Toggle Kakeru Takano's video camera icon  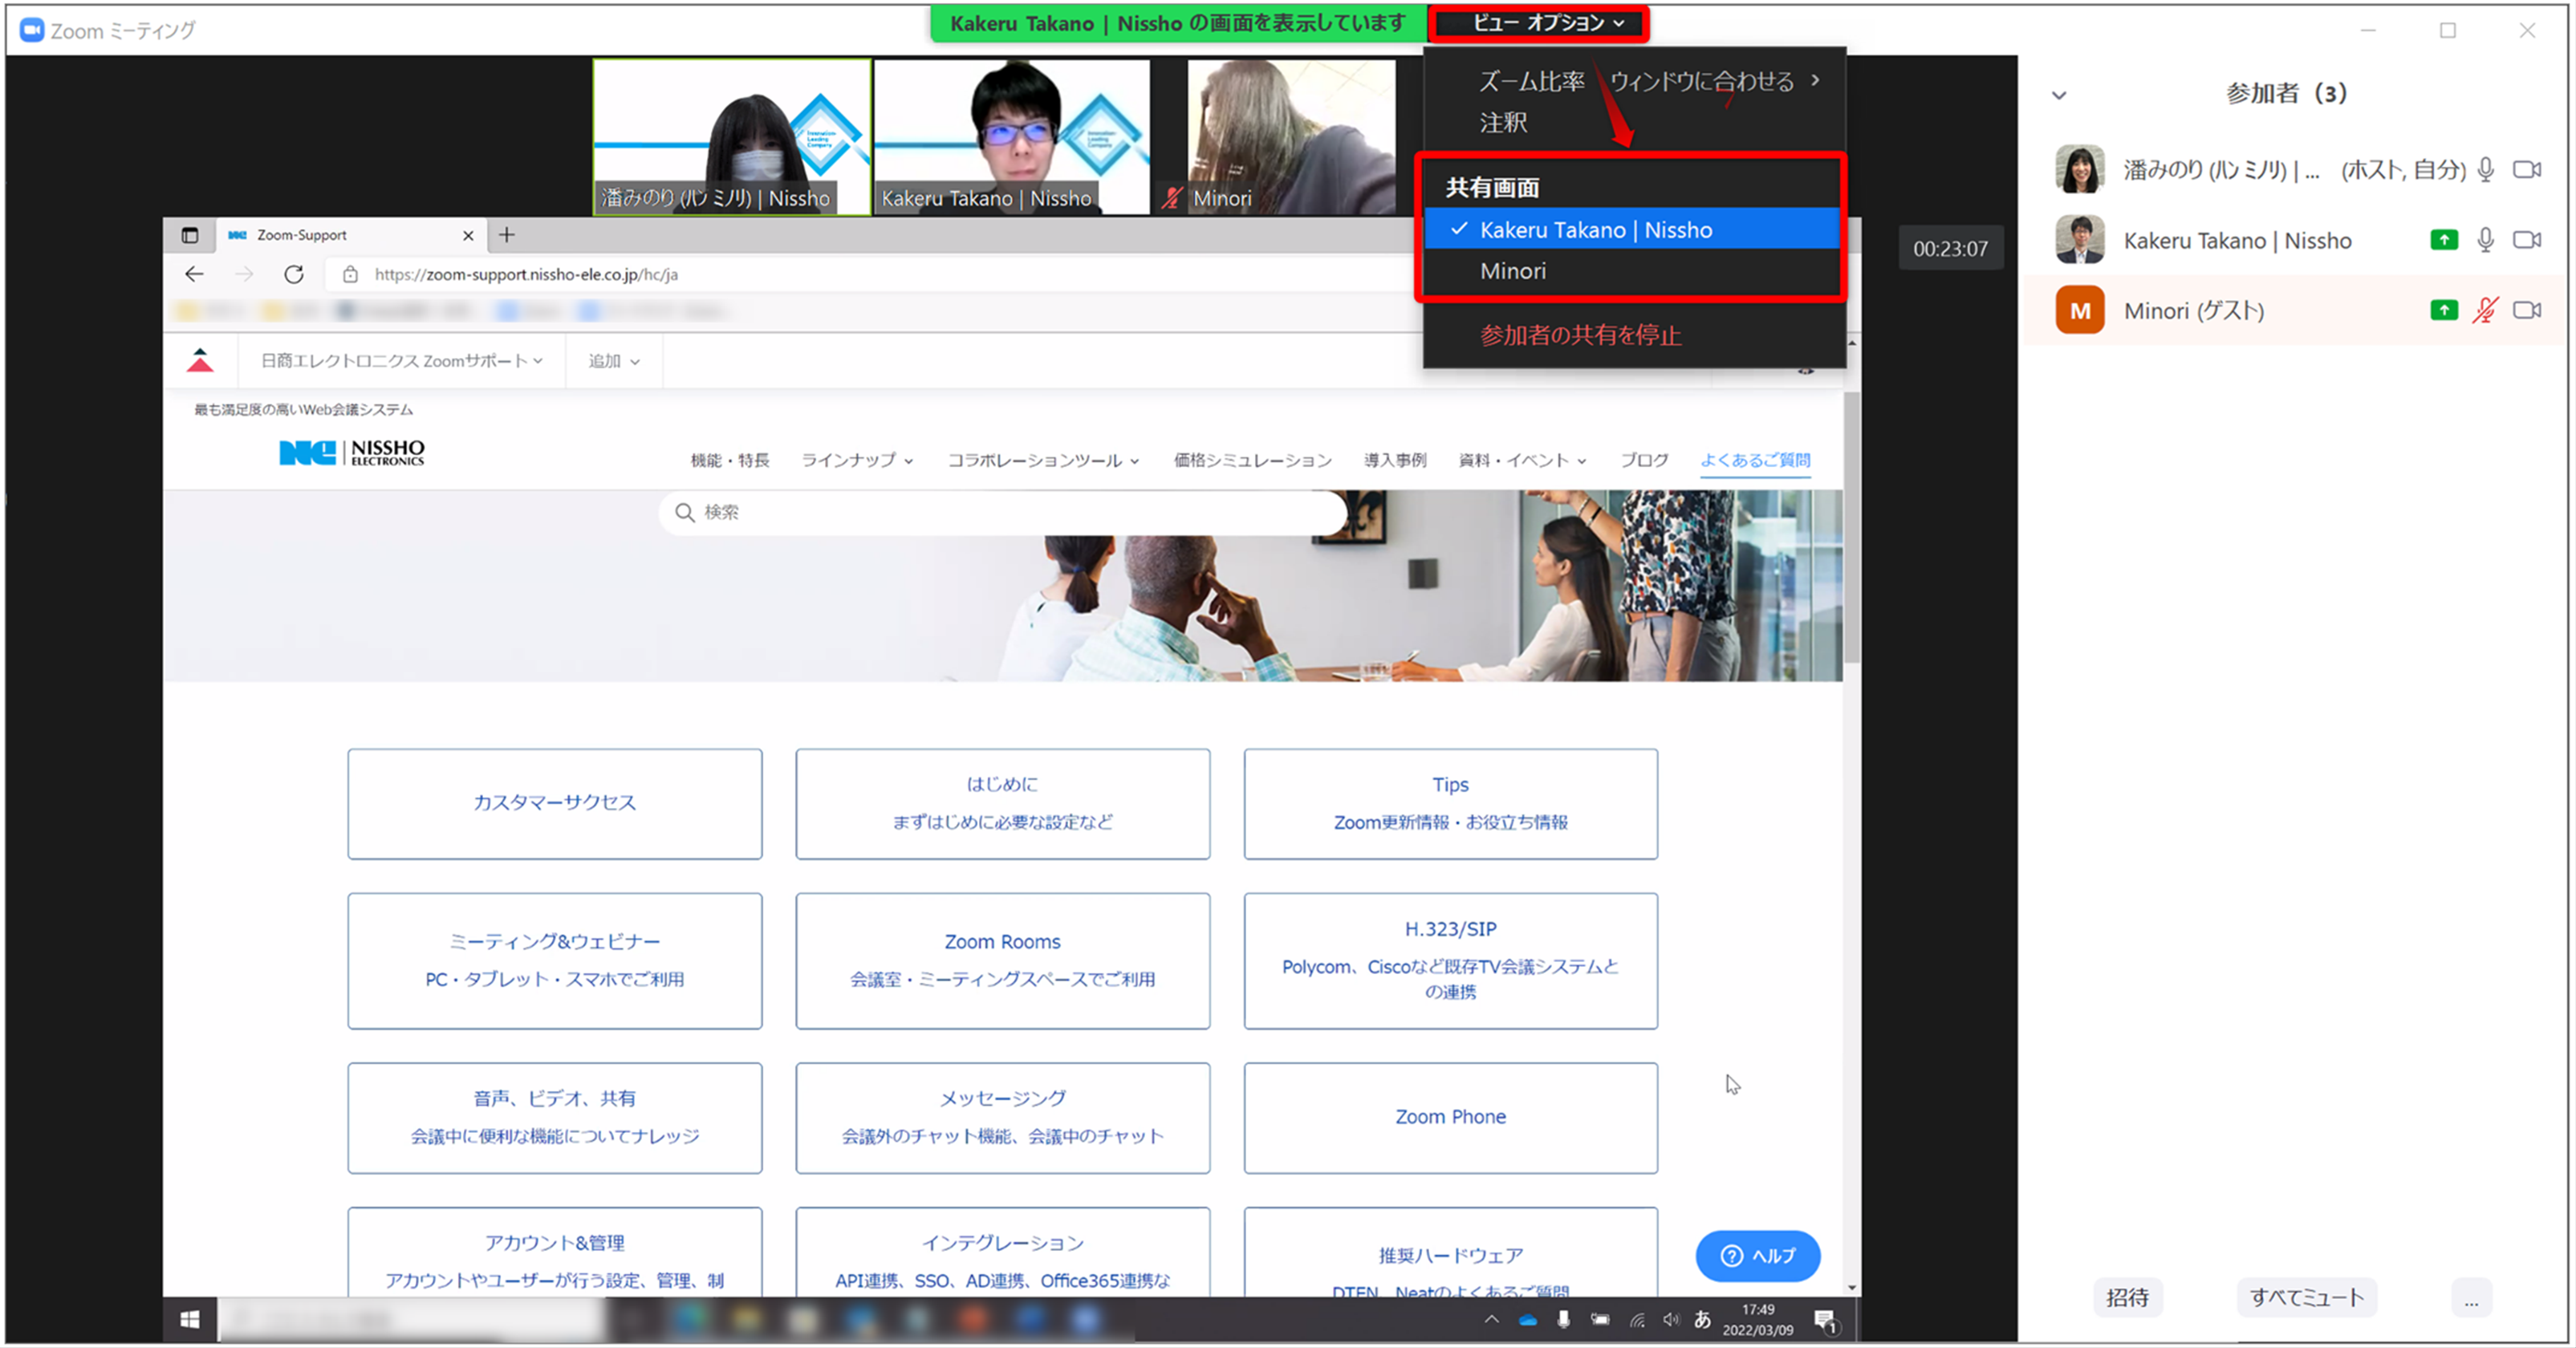2527,240
